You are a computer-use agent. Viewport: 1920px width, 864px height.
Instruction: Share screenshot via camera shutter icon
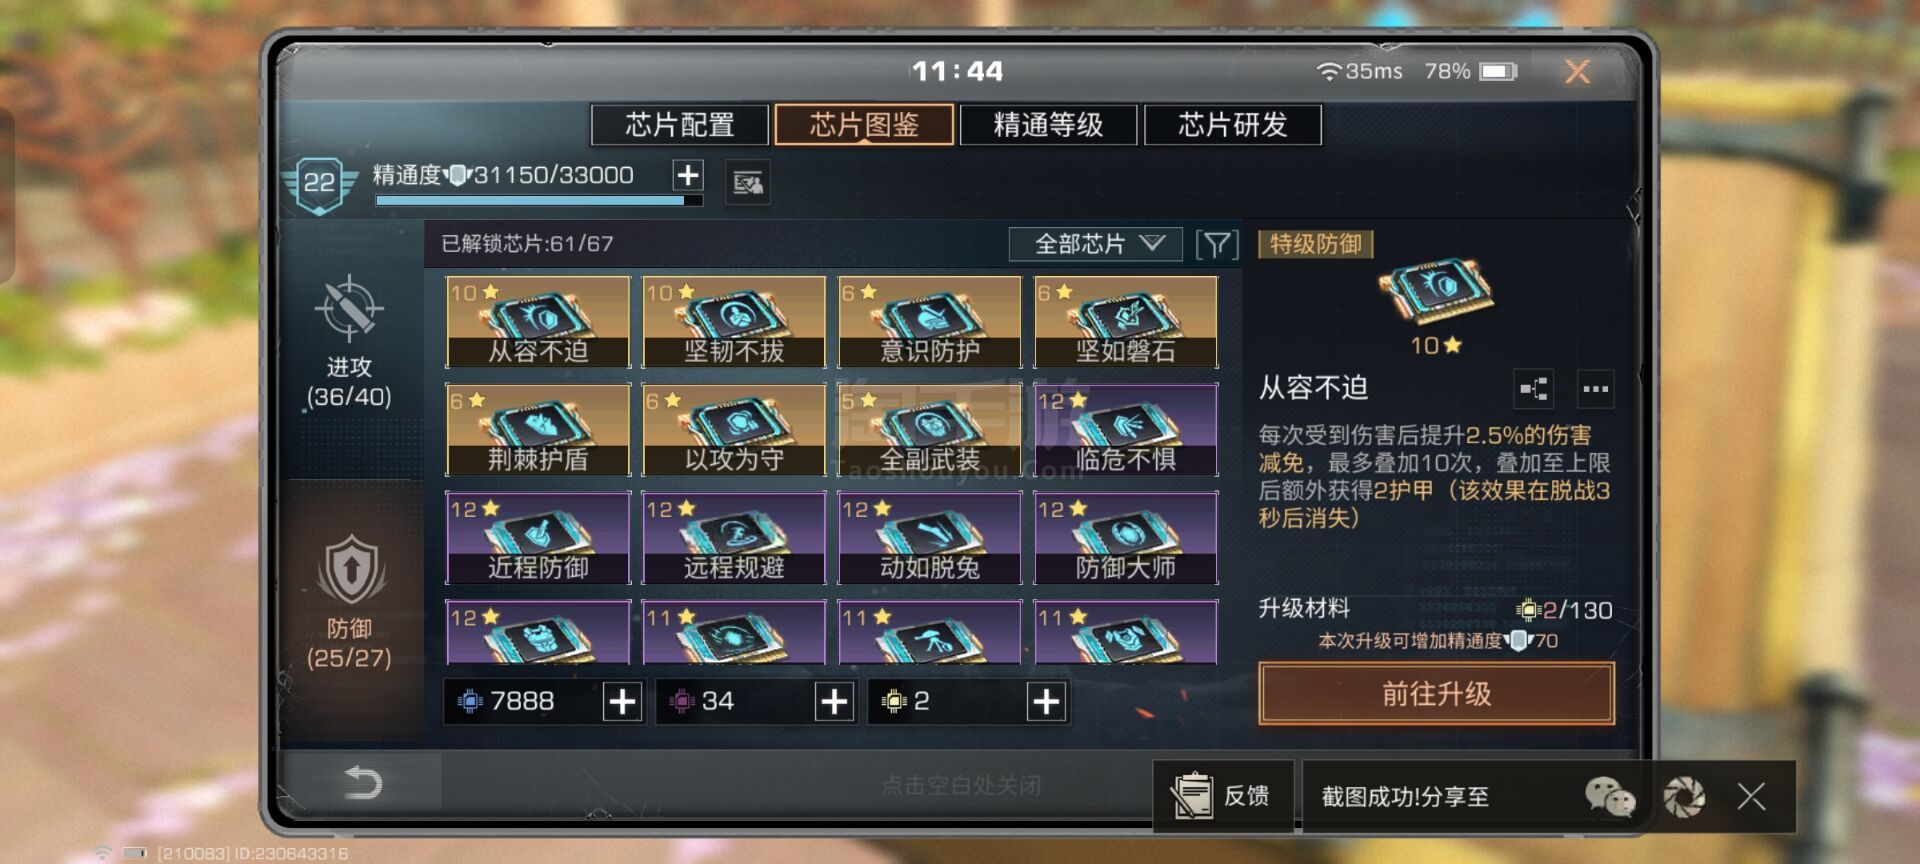pos(1684,797)
